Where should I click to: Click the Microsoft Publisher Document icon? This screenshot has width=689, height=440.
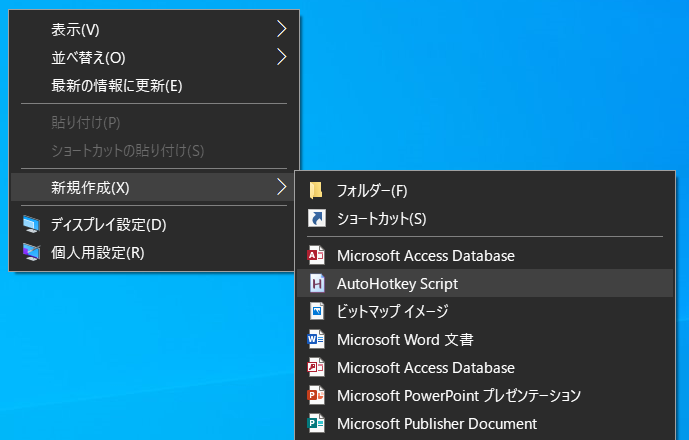click(316, 424)
